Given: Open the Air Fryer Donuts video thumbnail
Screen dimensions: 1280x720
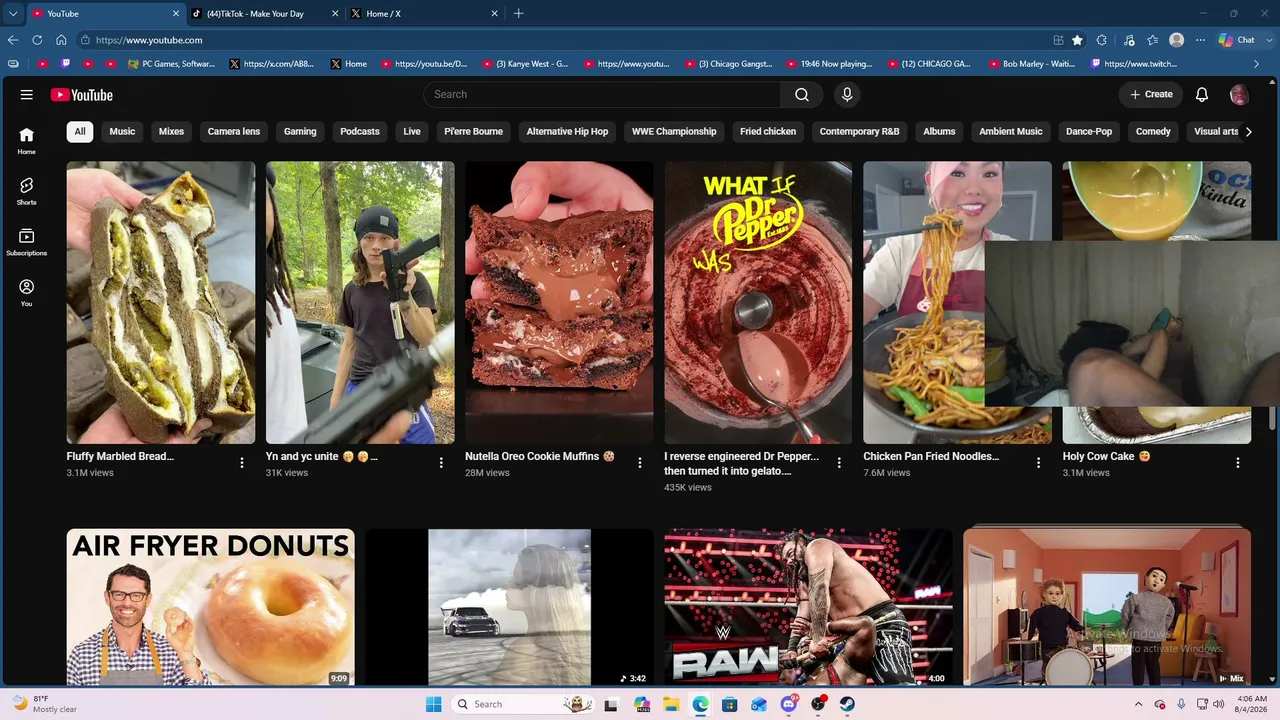Looking at the screenshot, I should 211,607.
